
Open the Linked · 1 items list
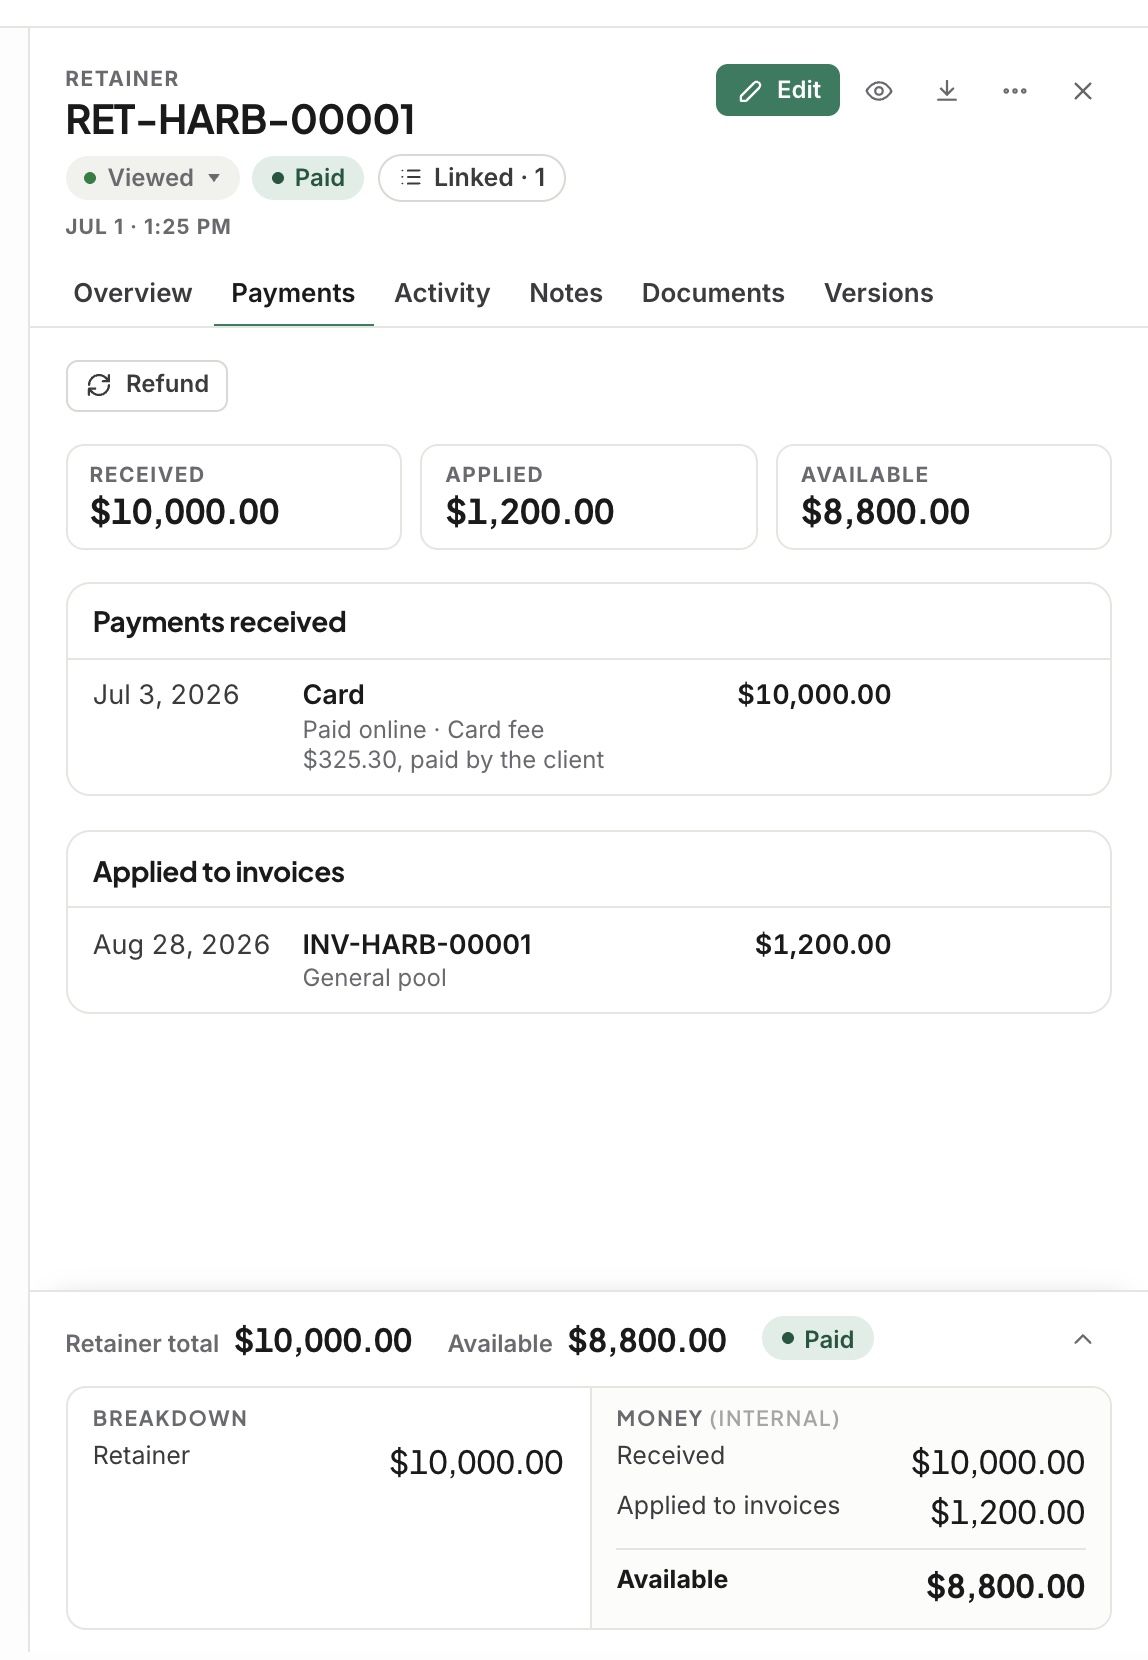click(x=472, y=178)
